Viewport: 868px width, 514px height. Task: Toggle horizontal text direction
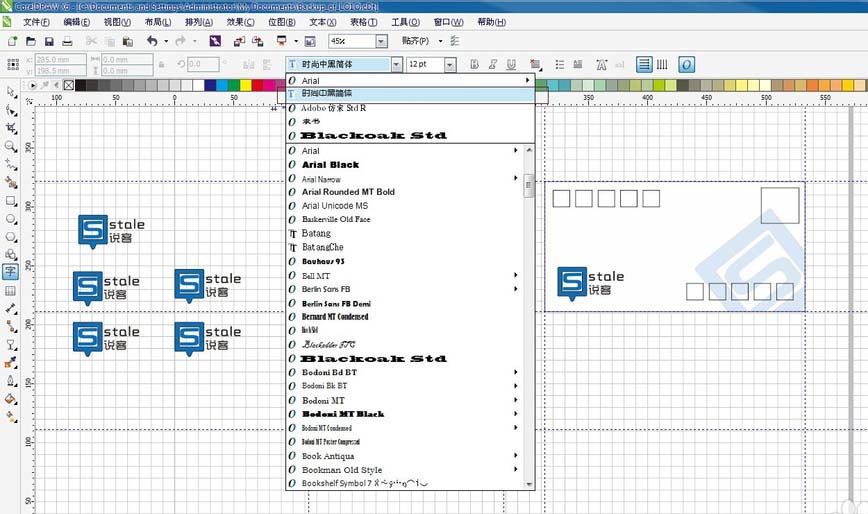644,65
